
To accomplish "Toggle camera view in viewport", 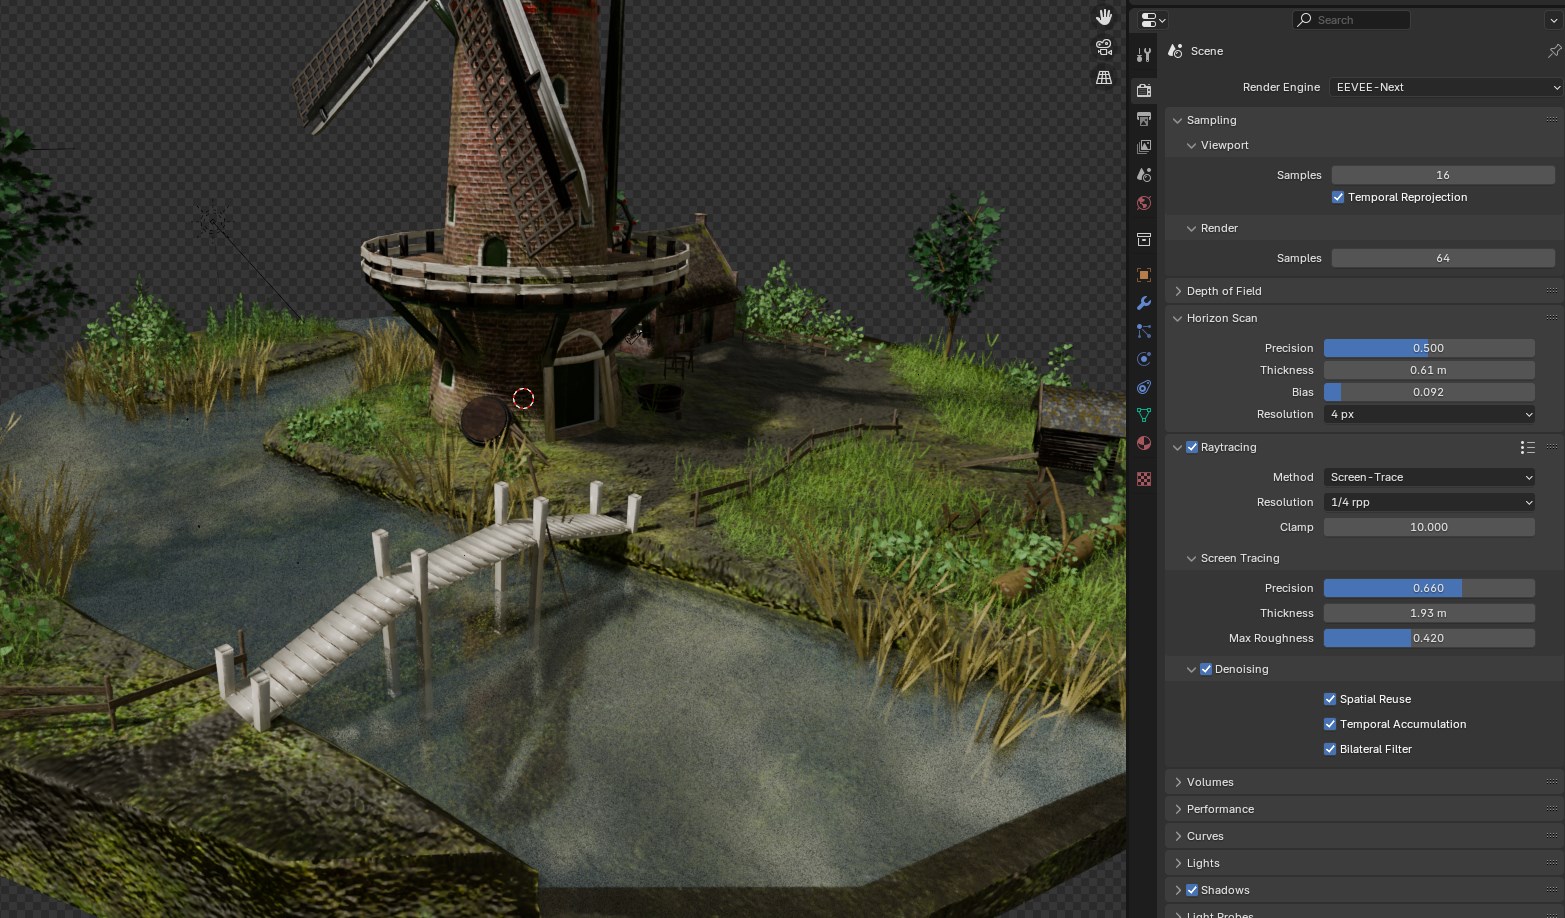I will 1104,47.
